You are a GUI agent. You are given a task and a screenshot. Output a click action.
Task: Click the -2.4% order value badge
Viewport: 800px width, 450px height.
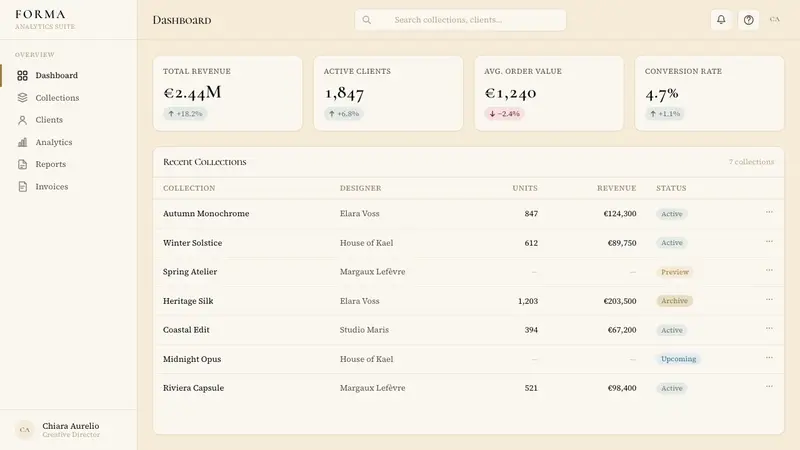coord(505,114)
